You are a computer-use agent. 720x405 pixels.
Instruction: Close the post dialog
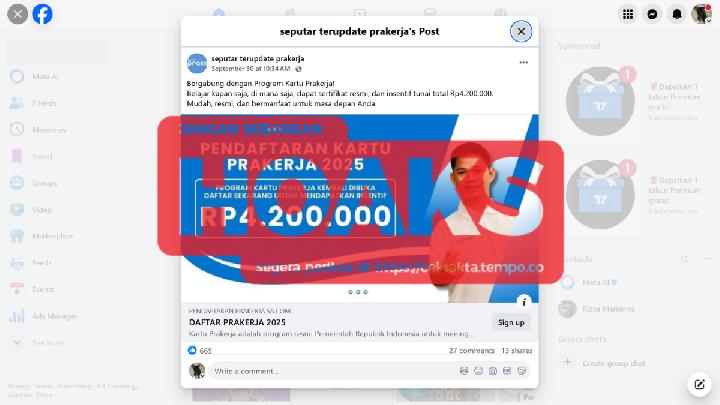pyautogui.click(x=521, y=31)
